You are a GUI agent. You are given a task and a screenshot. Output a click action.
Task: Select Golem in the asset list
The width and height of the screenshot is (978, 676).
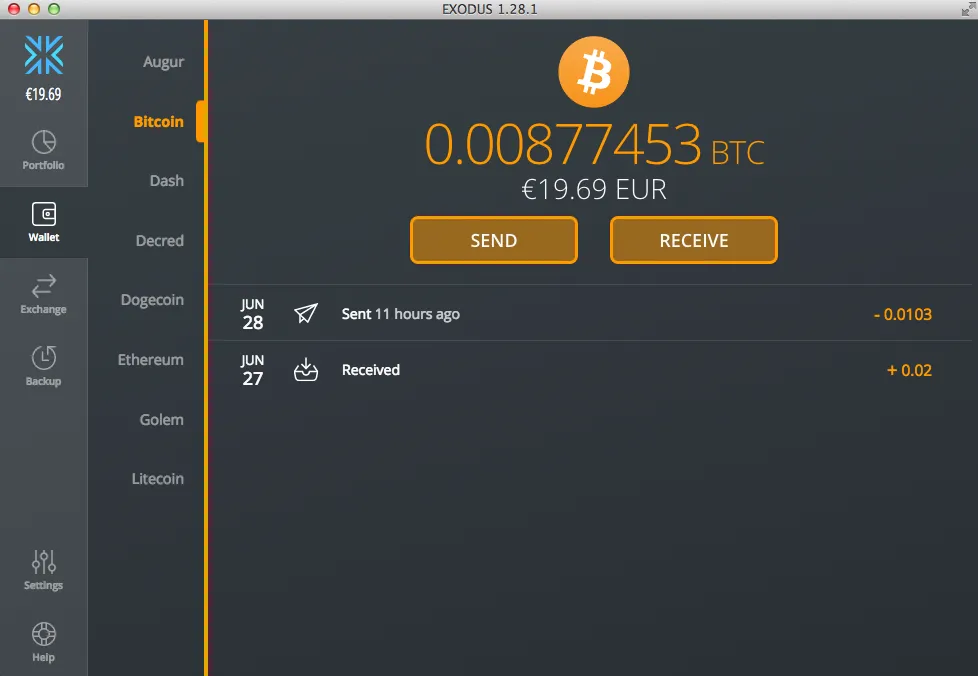click(x=162, y=420)
